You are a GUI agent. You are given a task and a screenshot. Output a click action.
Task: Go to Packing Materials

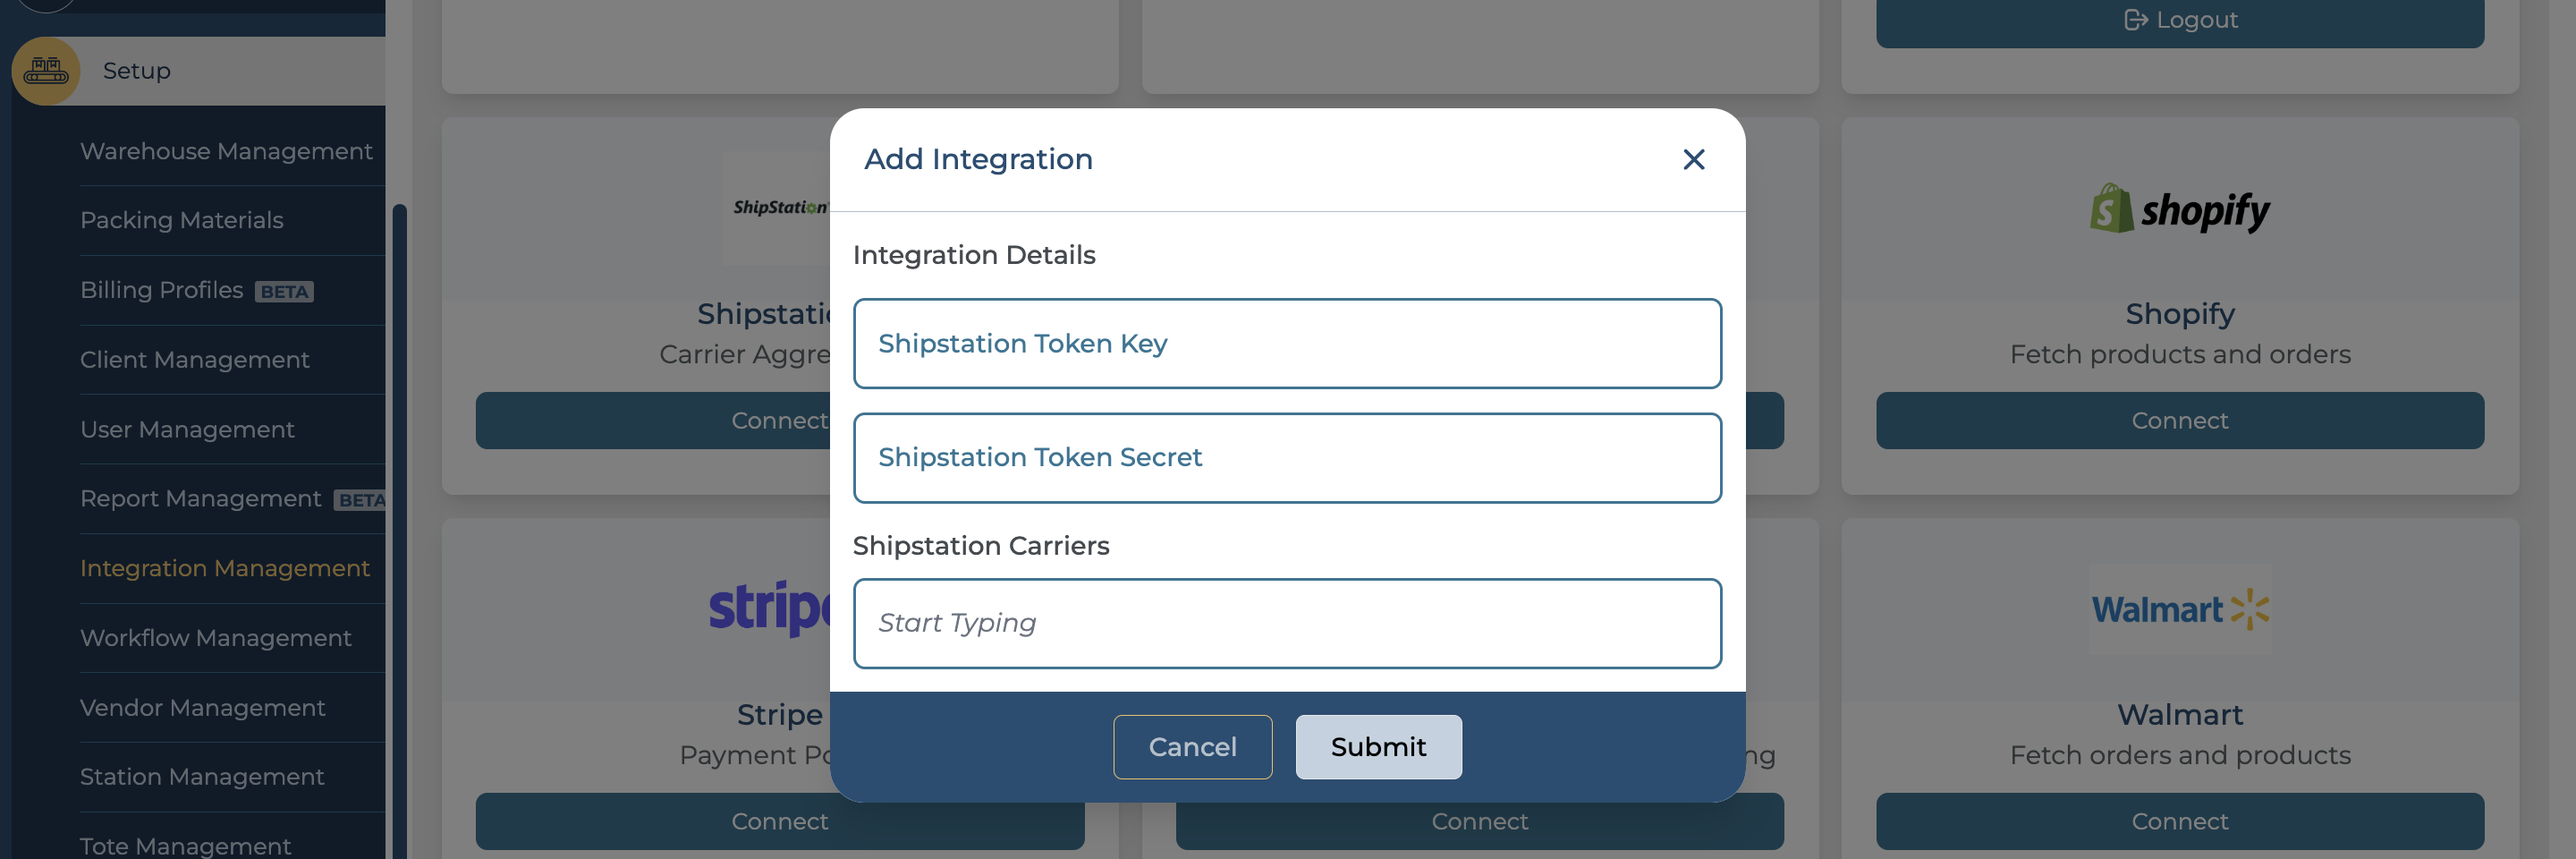(x=182, y=220)
